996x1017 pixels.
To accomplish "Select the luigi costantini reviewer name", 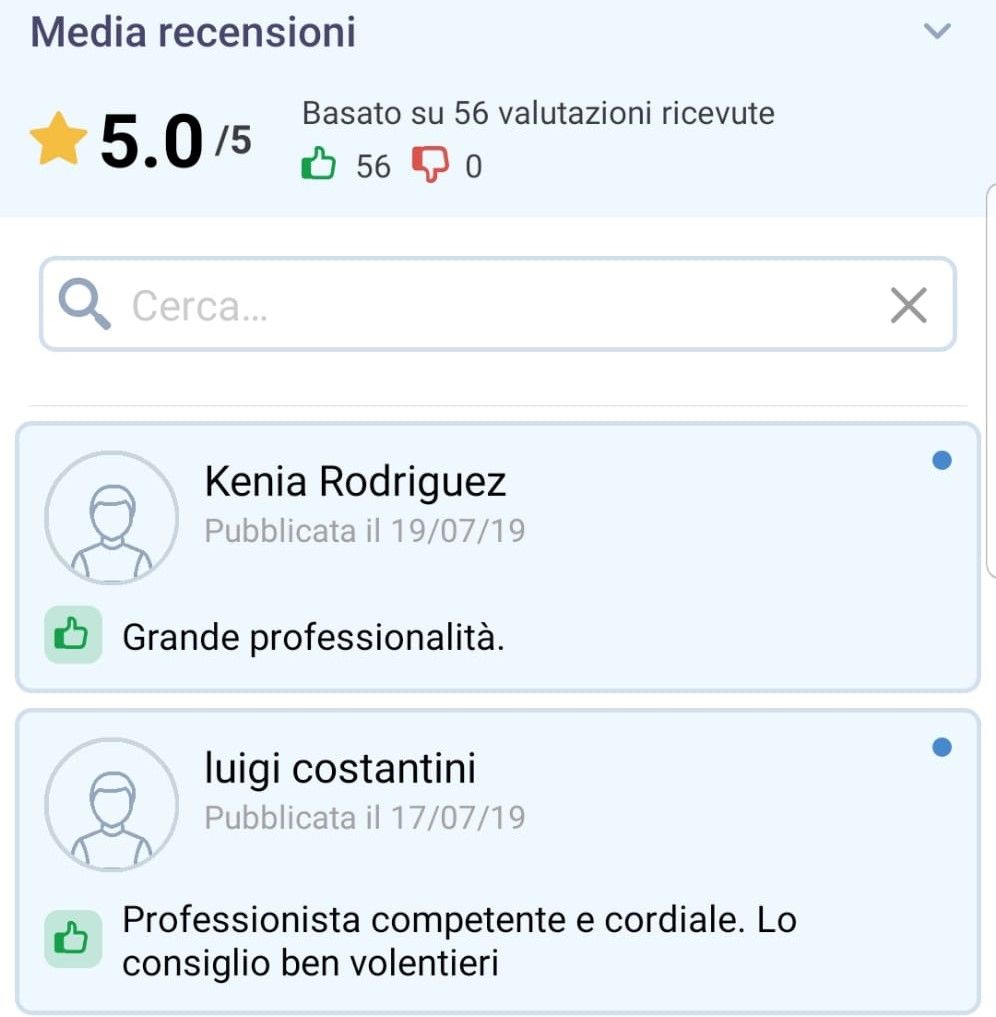I will pos(340,768).
